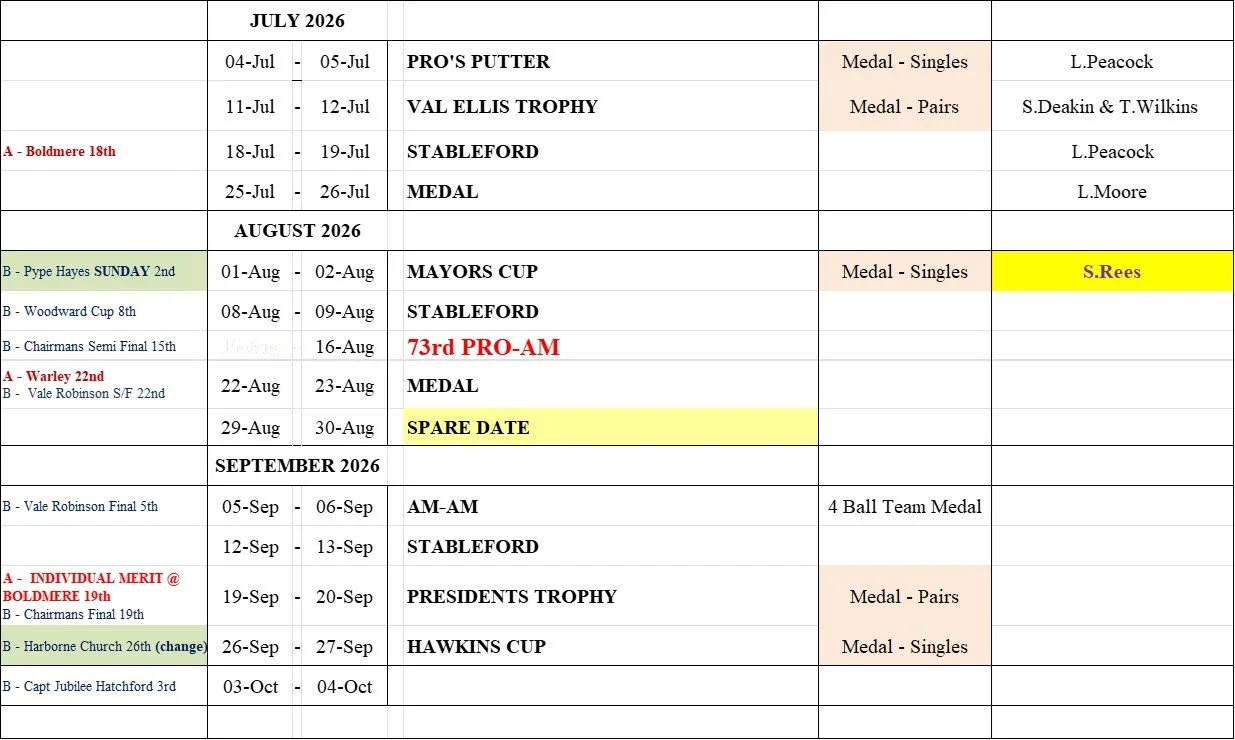Select the MAYORS CUP event cell

pos(610,271)
